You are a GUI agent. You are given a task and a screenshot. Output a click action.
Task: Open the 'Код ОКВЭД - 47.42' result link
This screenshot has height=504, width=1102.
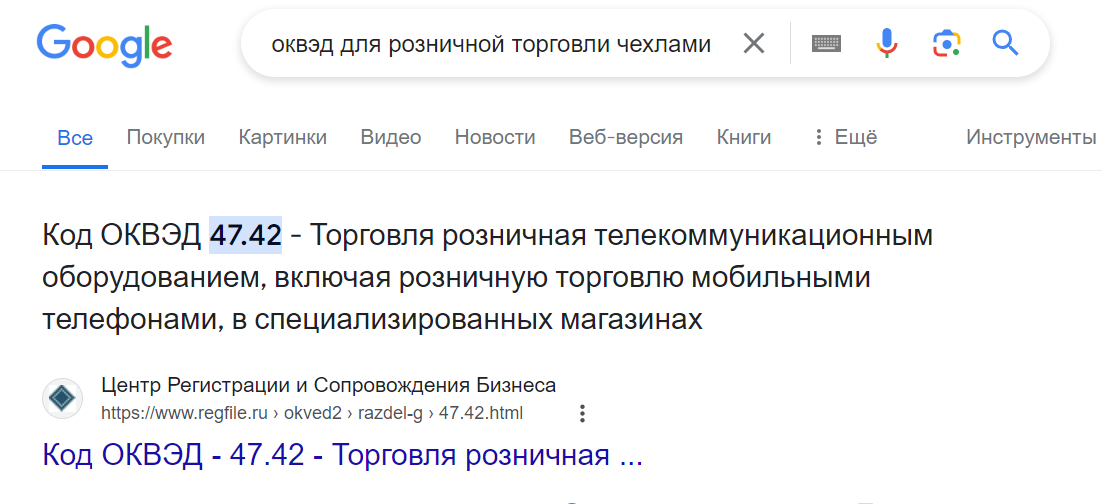click(342, 455)
